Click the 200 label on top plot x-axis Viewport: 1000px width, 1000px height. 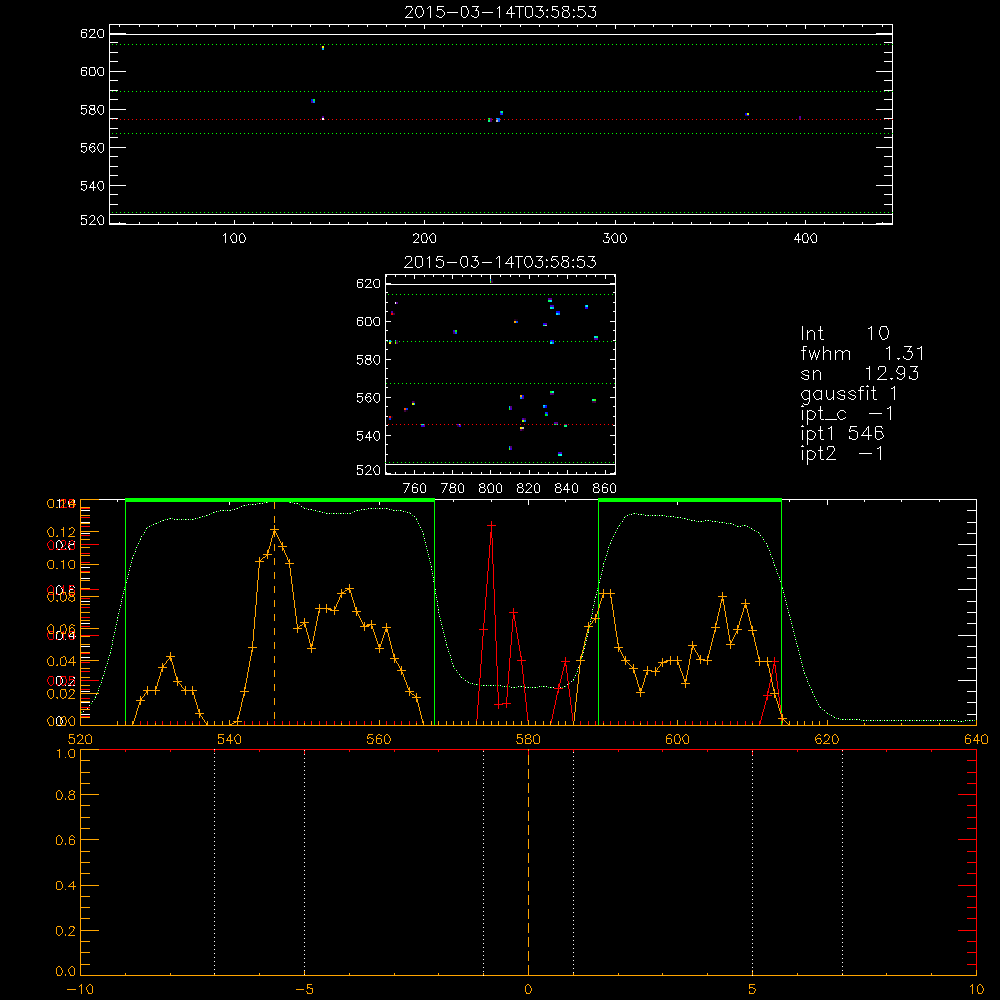(x=424, y=239)
